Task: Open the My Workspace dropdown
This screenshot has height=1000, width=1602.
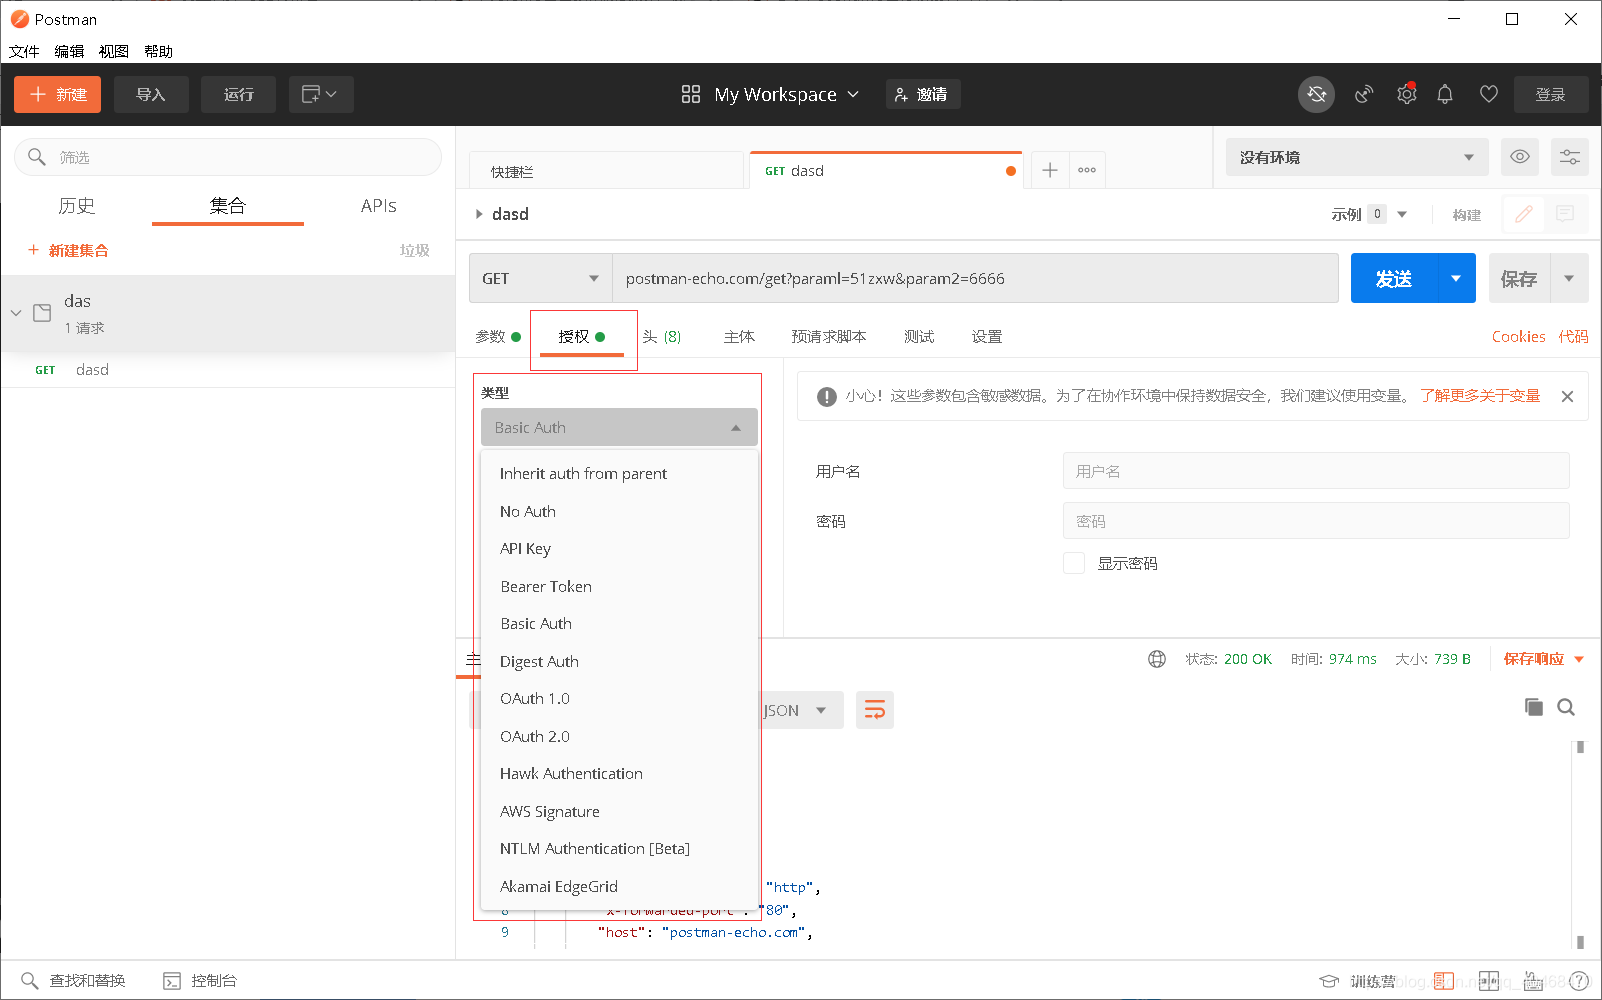Action: [x=786, y=94]
